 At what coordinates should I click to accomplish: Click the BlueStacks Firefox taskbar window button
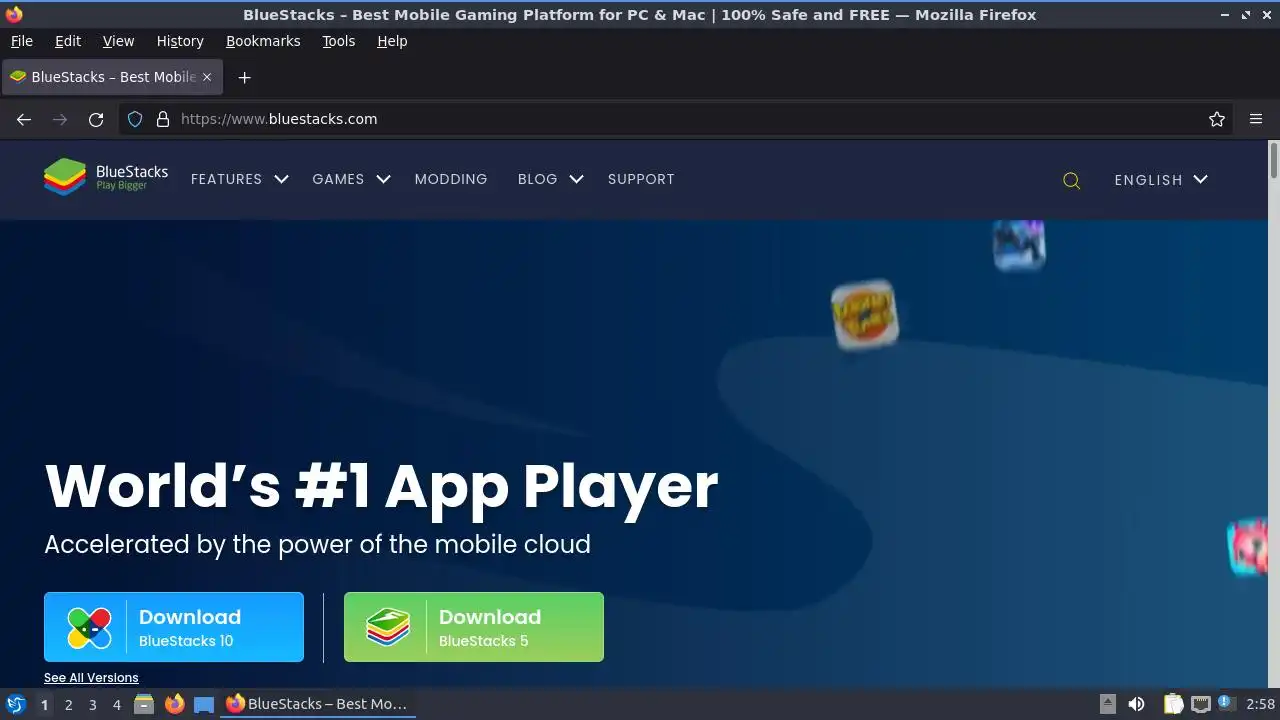coord(316,704)
